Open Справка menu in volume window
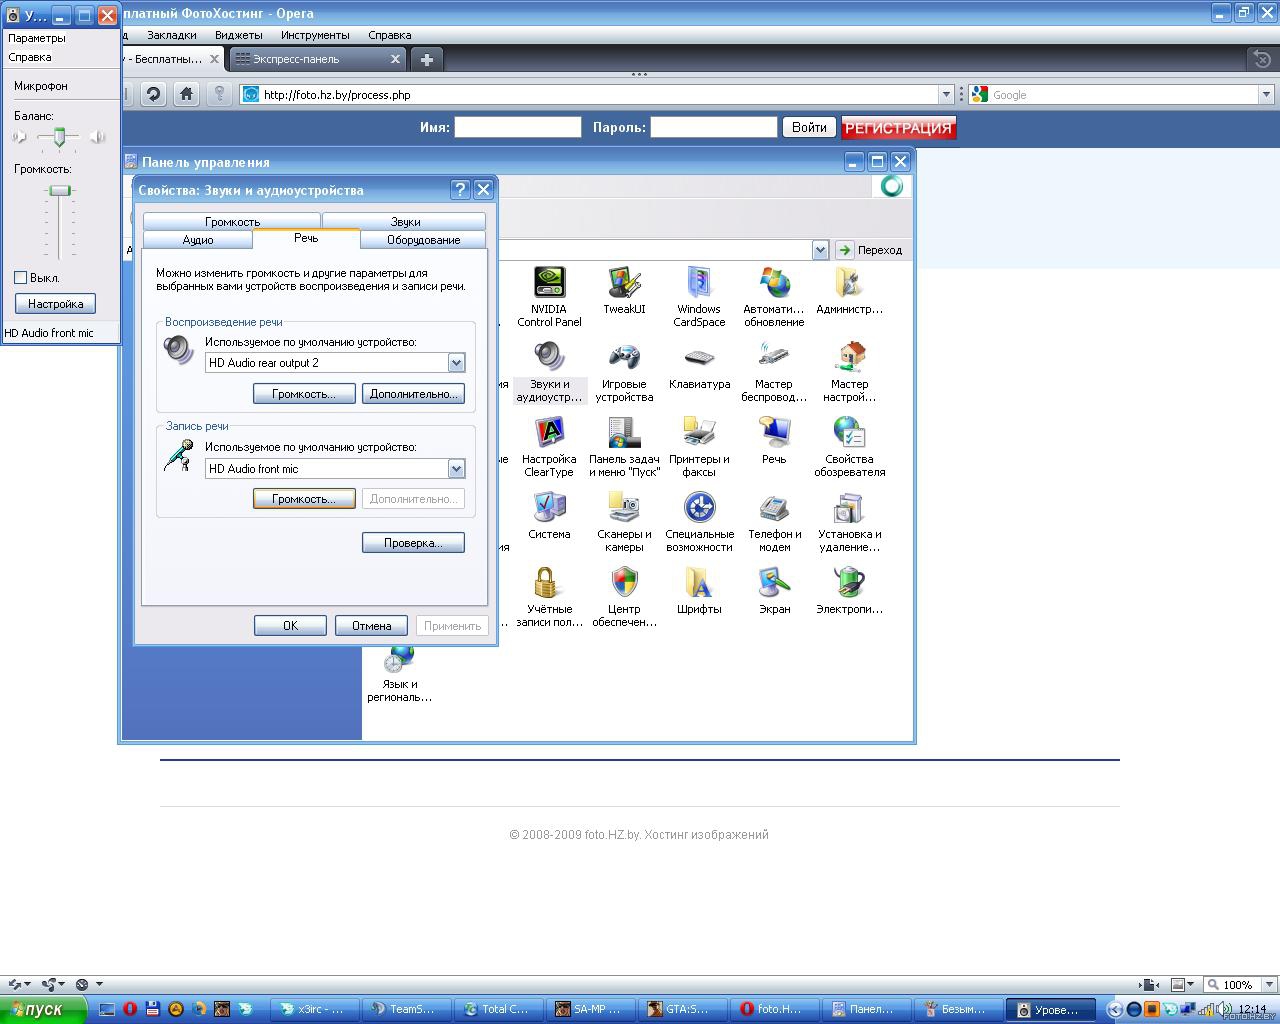The width and height of the screenshot is (1280, 1024). click(x=30, y=57)
